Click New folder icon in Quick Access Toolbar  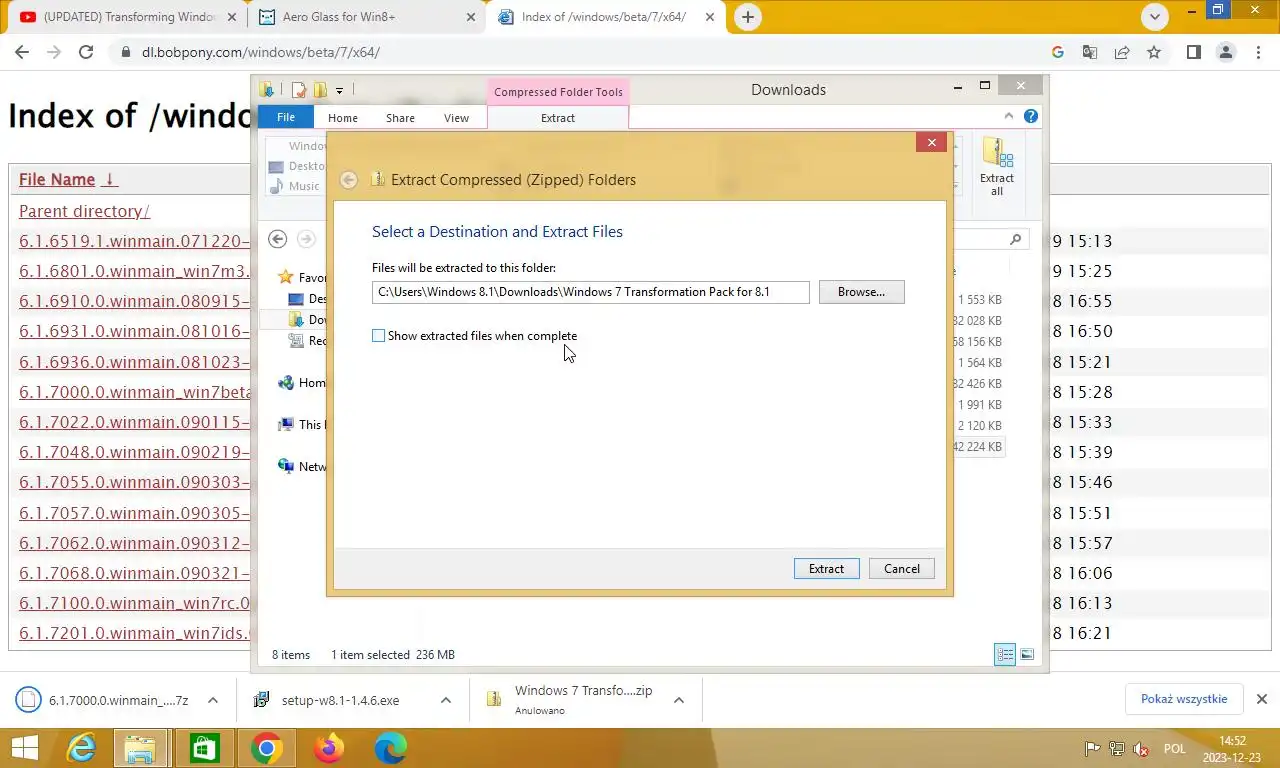coord(319,90)
